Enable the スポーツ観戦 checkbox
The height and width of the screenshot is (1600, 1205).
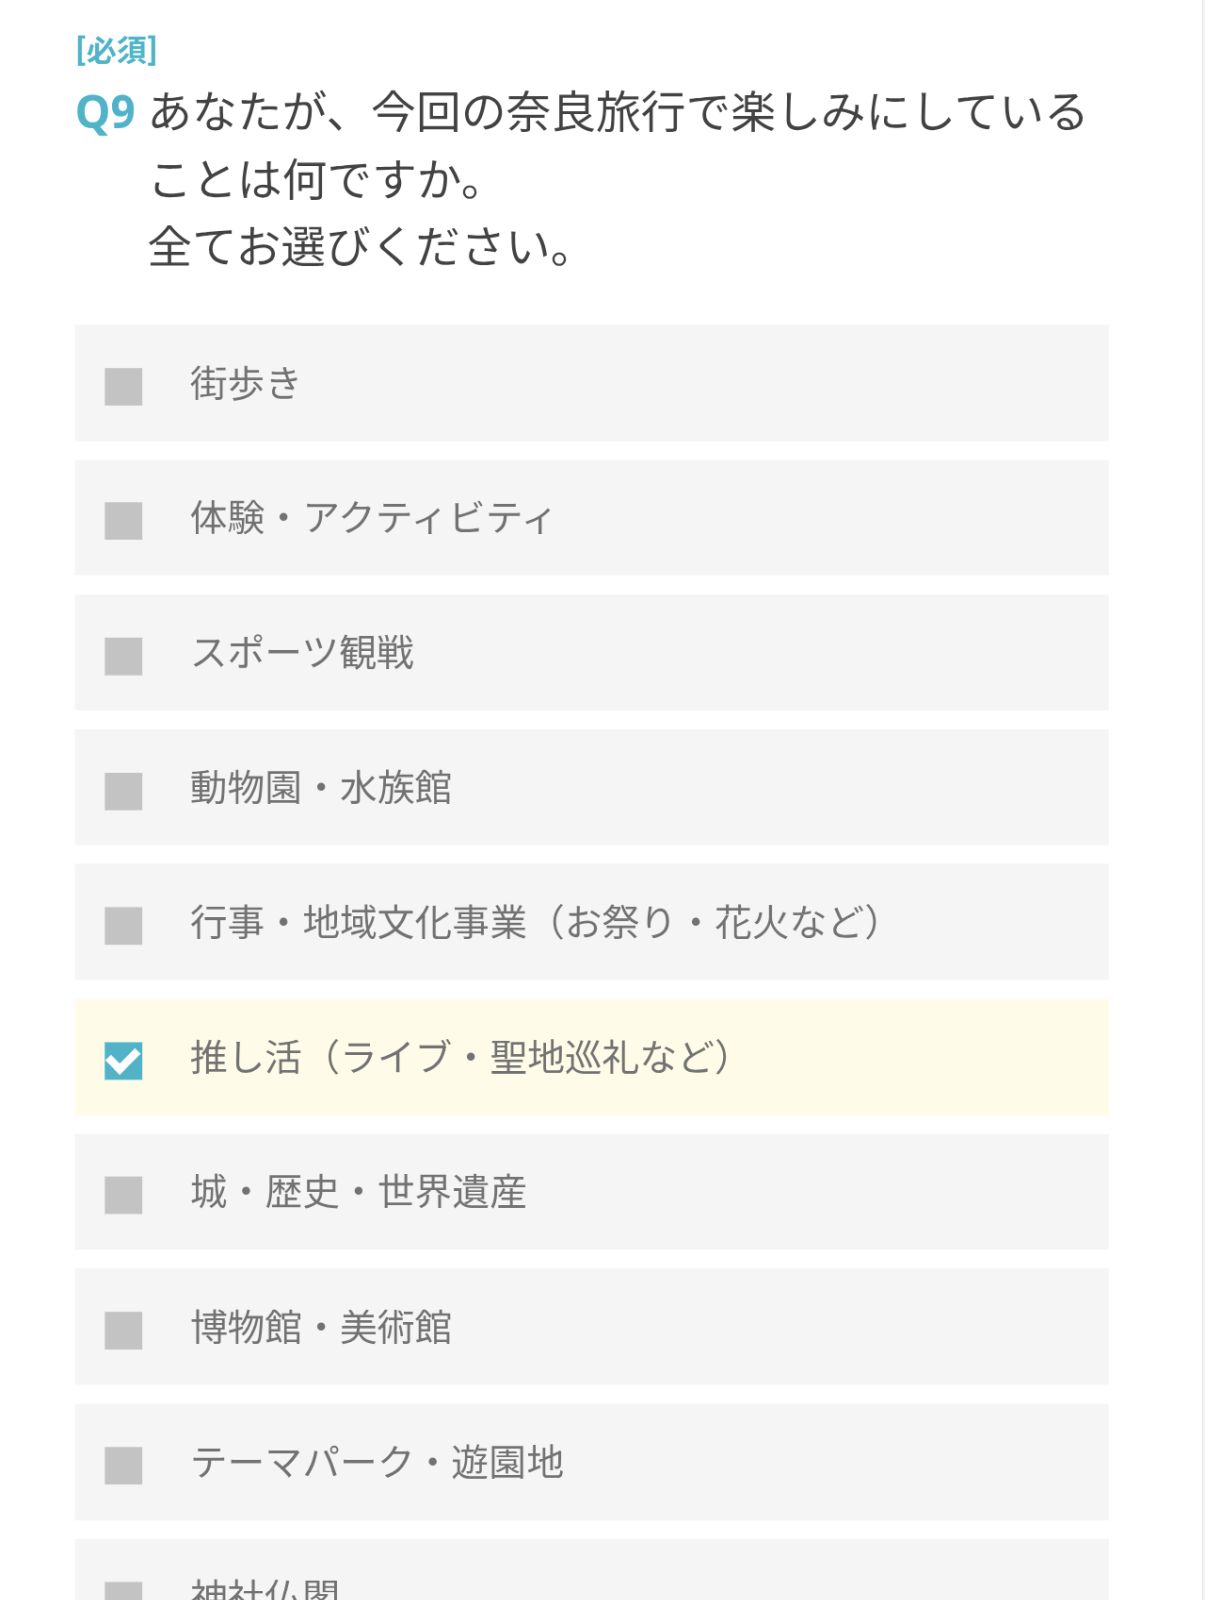click(x=123, y=656)
